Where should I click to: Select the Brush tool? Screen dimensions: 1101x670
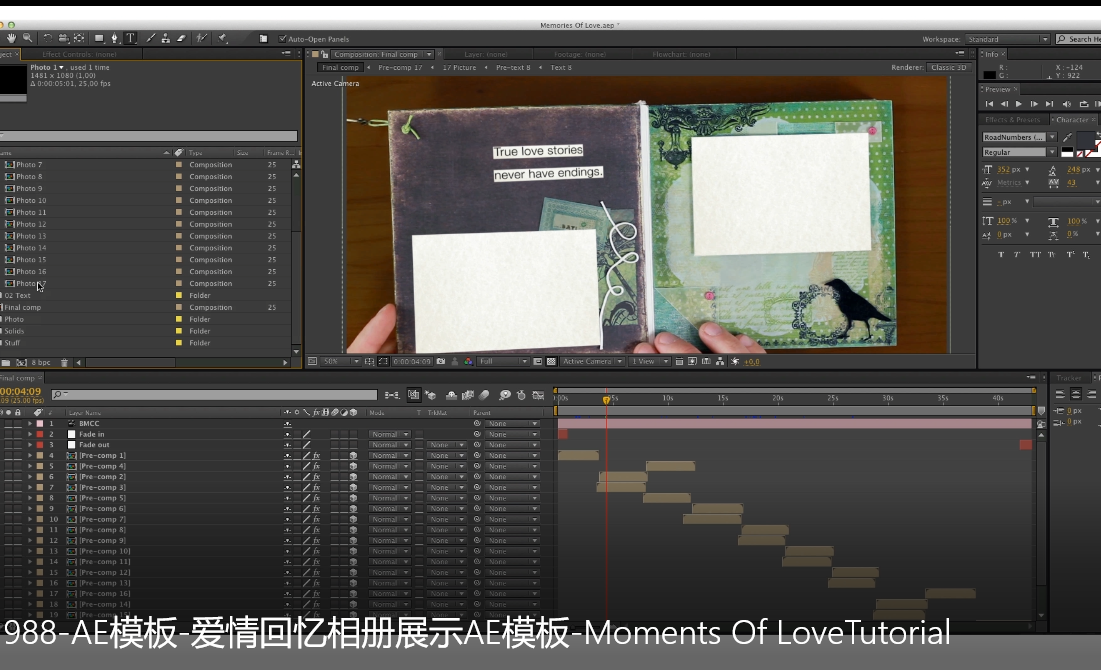(150, 38)
